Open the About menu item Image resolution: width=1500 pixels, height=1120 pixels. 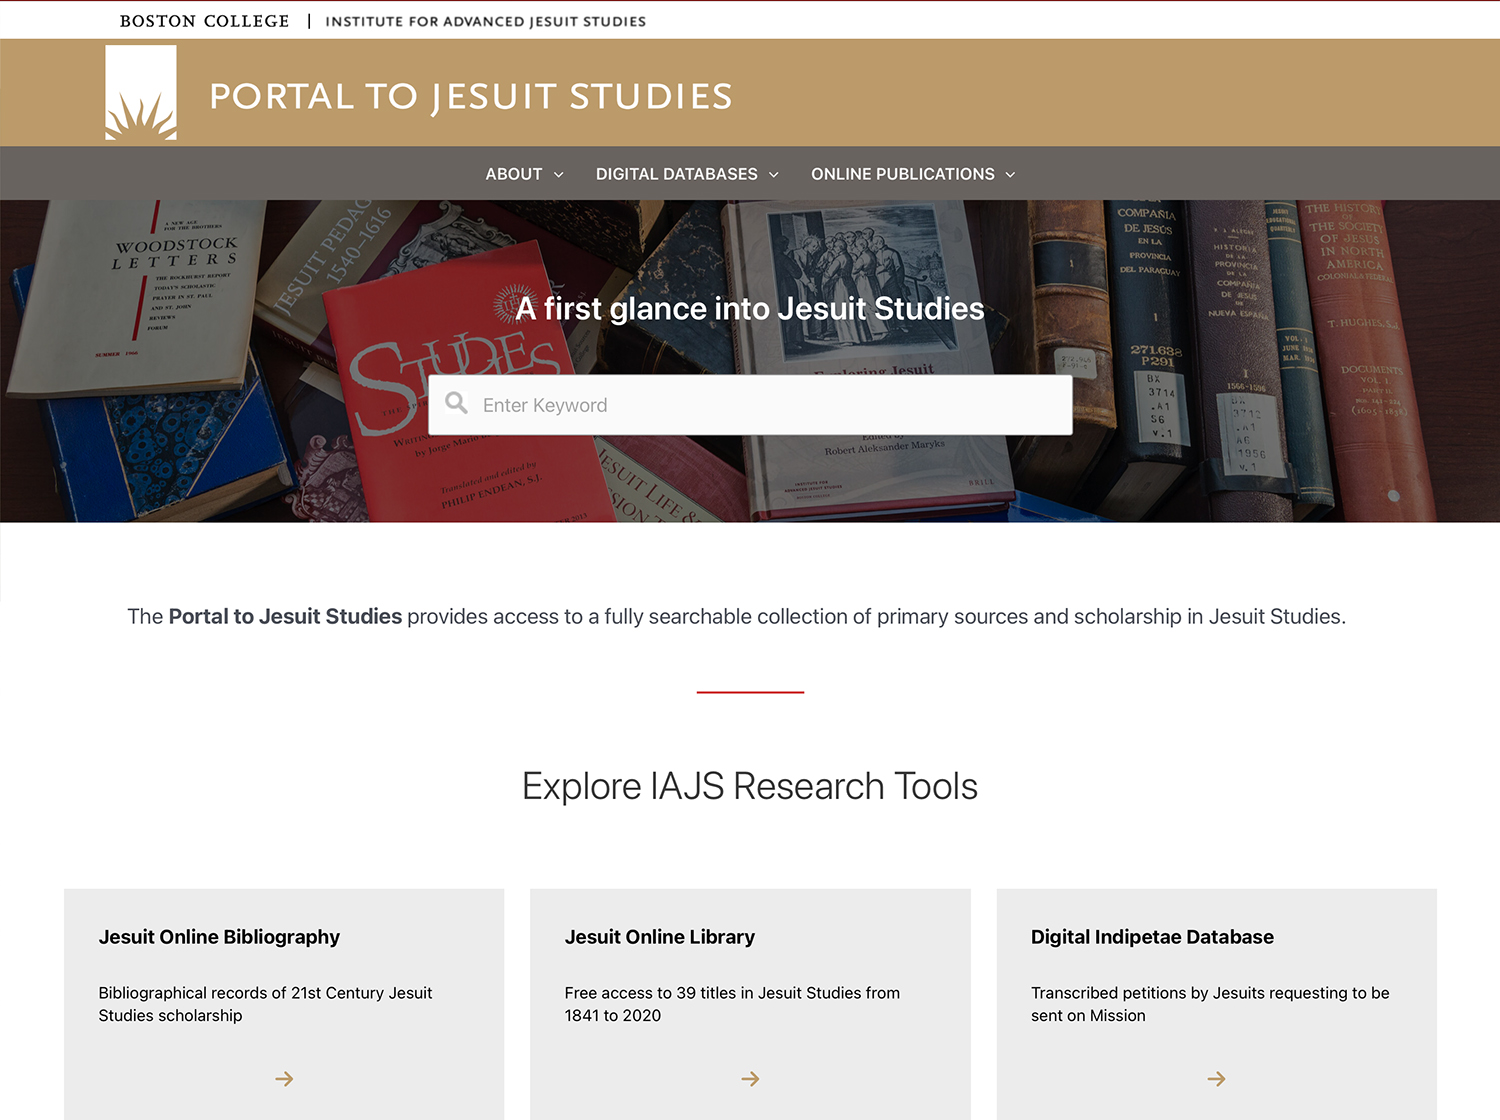coord(513,174)
